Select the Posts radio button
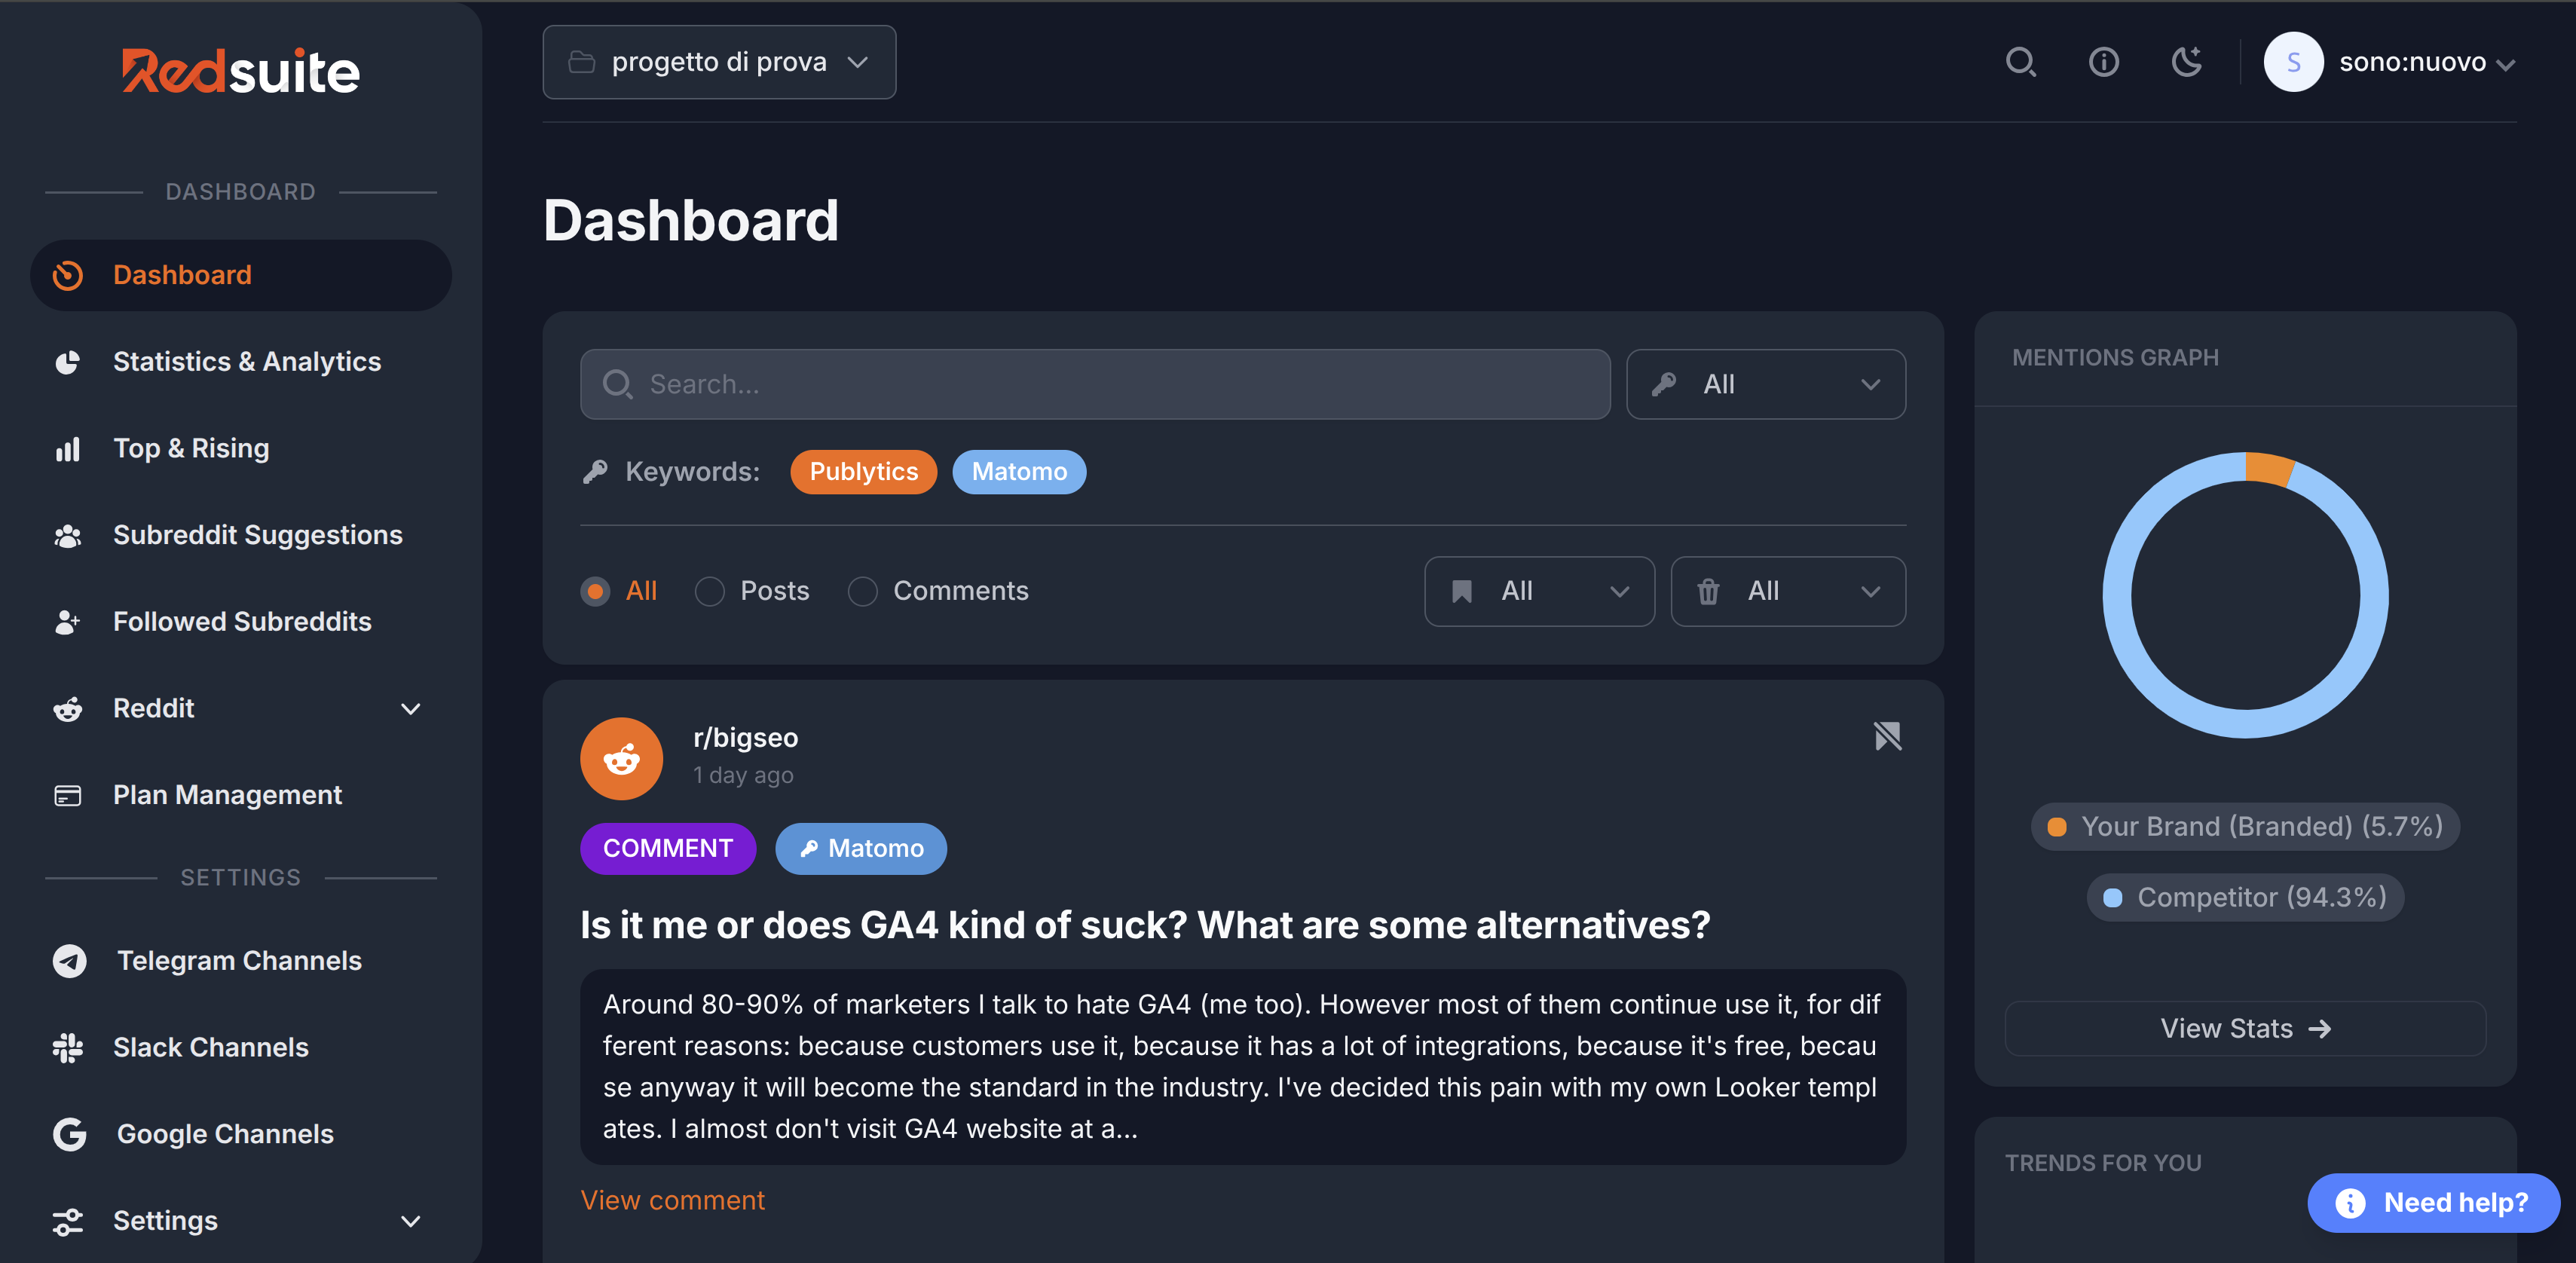Image resolution: width=2576 pixels, height=1263 pixels. tap(710, 591)
